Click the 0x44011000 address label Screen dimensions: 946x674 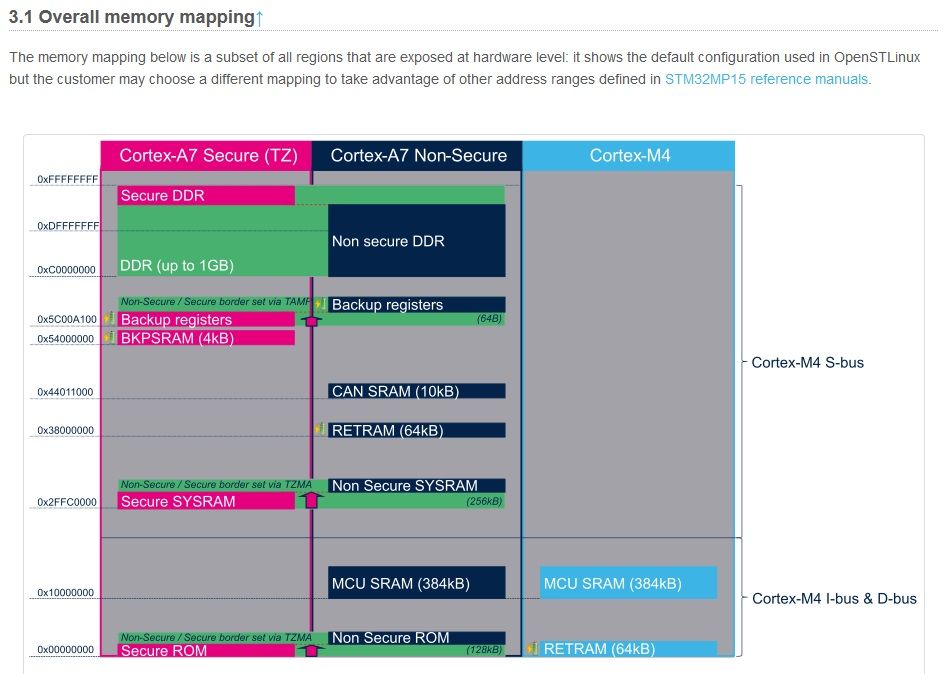coord(65,392)
